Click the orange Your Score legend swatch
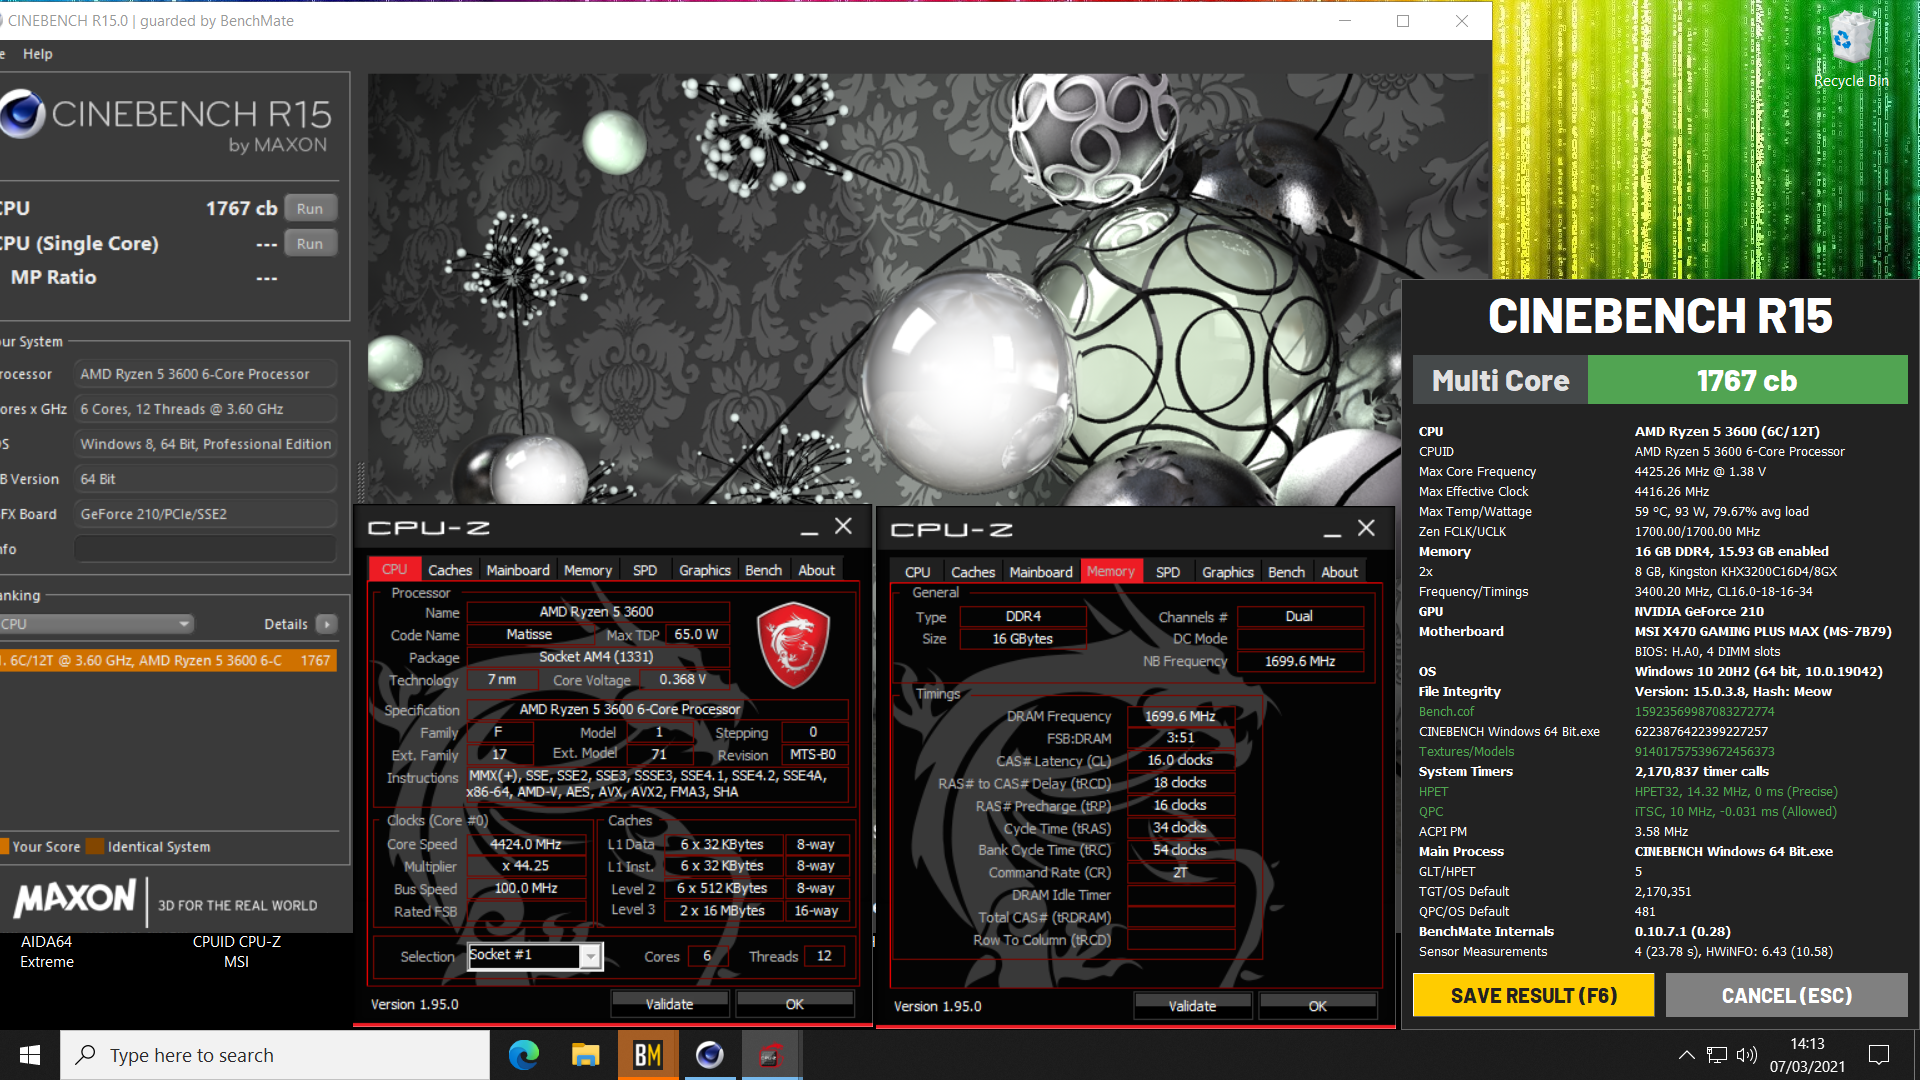The image size is (1920, 1080). click(4, 846)
